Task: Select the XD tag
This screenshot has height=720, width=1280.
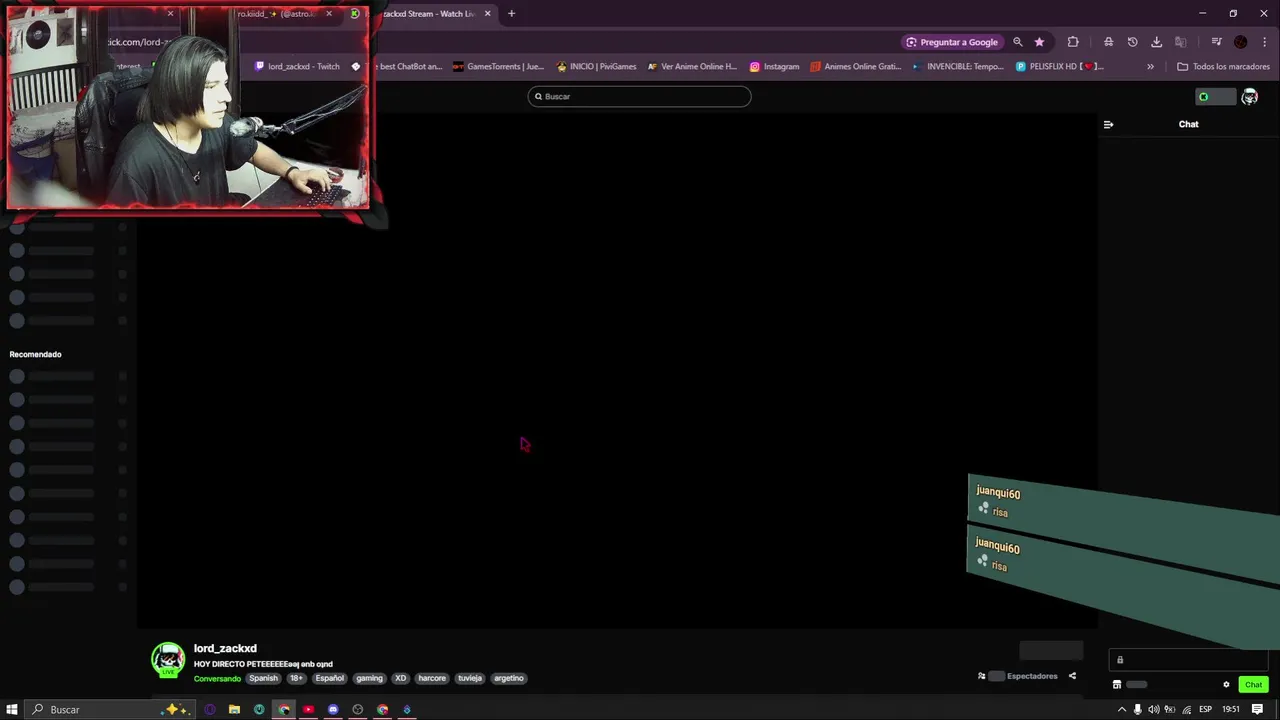Action: (400, 678)
